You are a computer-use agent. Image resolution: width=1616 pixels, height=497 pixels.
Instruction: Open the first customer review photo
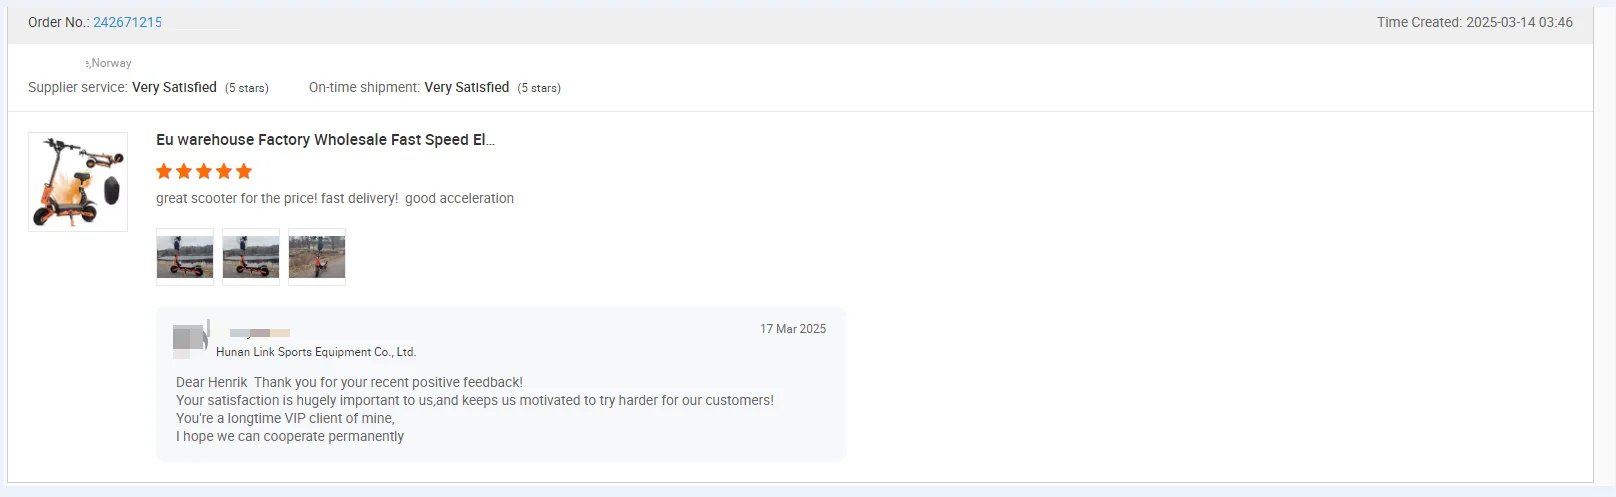point(185,257)
